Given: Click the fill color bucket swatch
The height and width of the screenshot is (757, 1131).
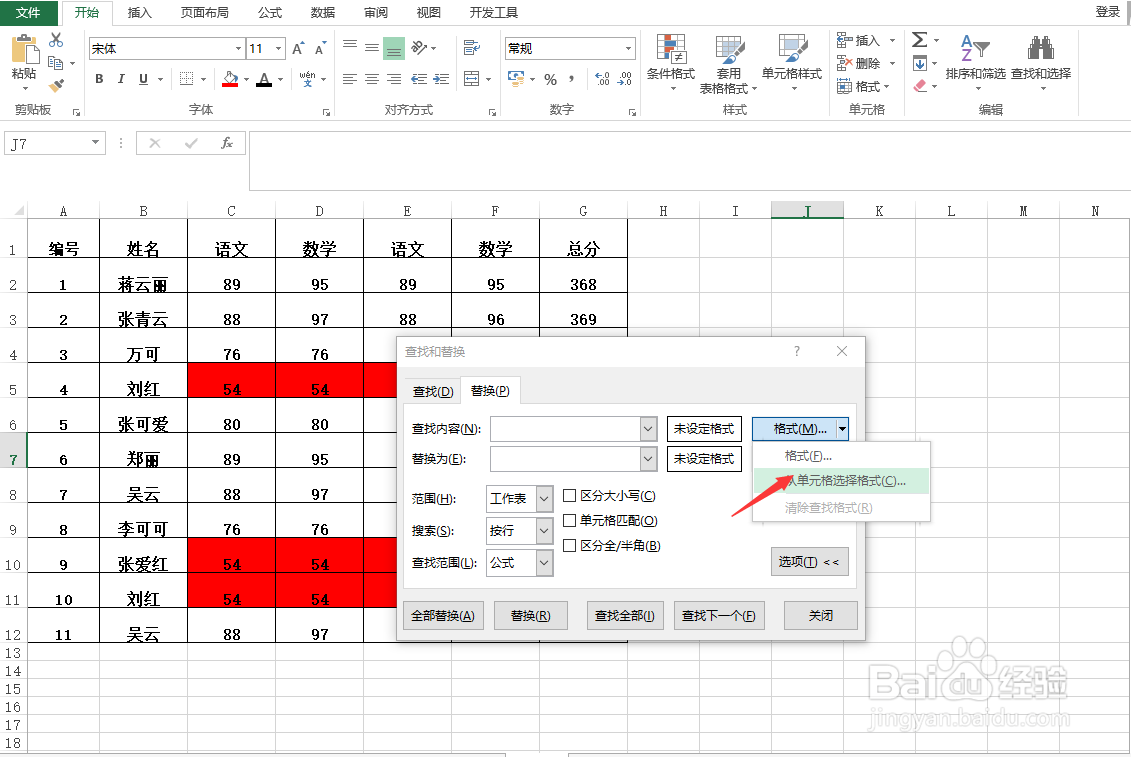Looking at the screenshot, I should [230, 79].
